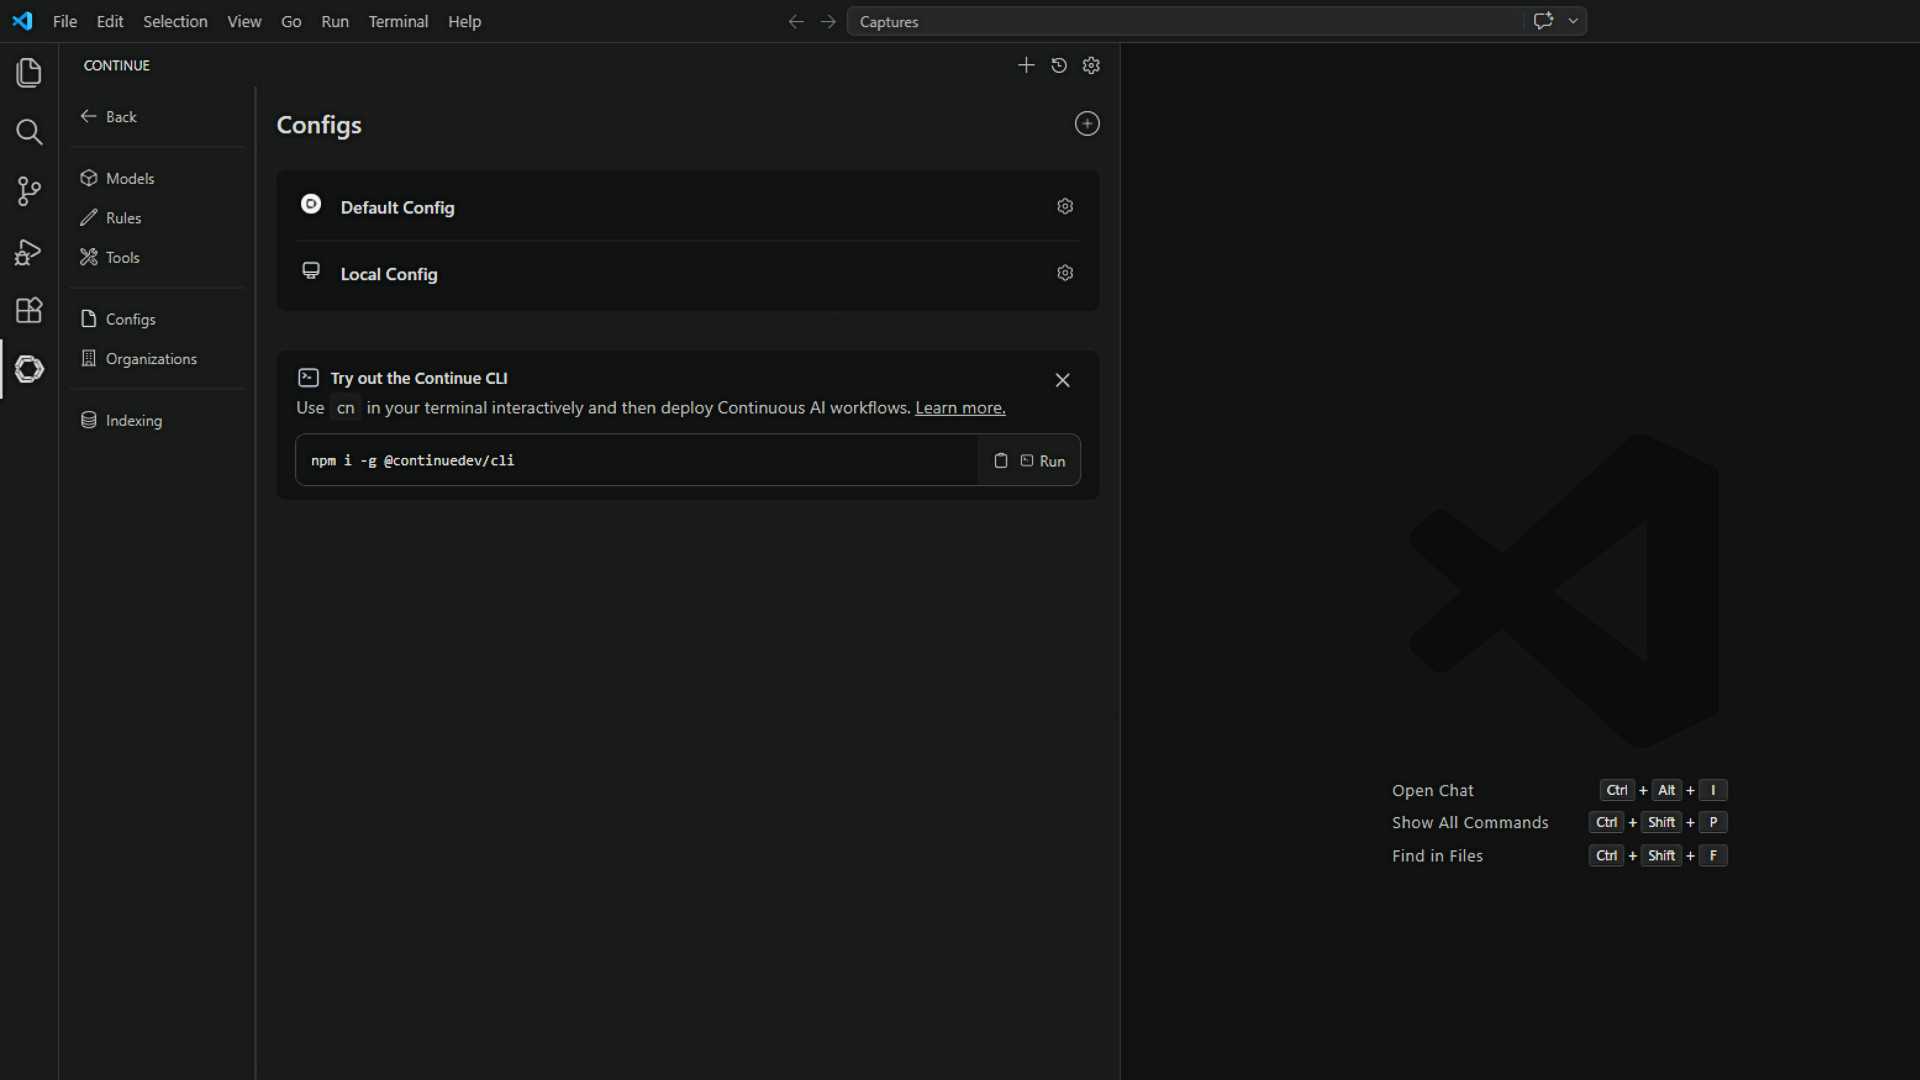
Task: Open the Run menu
Action: (335, 22)
